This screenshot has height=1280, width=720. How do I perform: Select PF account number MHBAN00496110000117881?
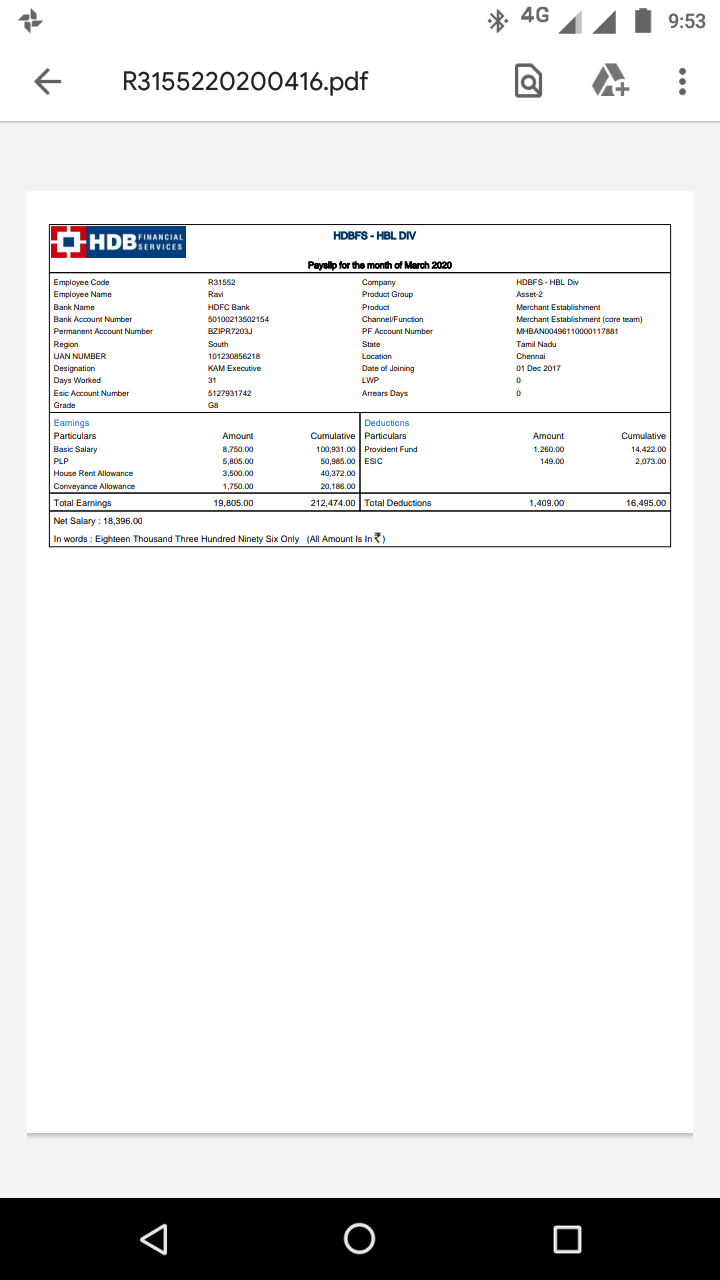(567, 331)
